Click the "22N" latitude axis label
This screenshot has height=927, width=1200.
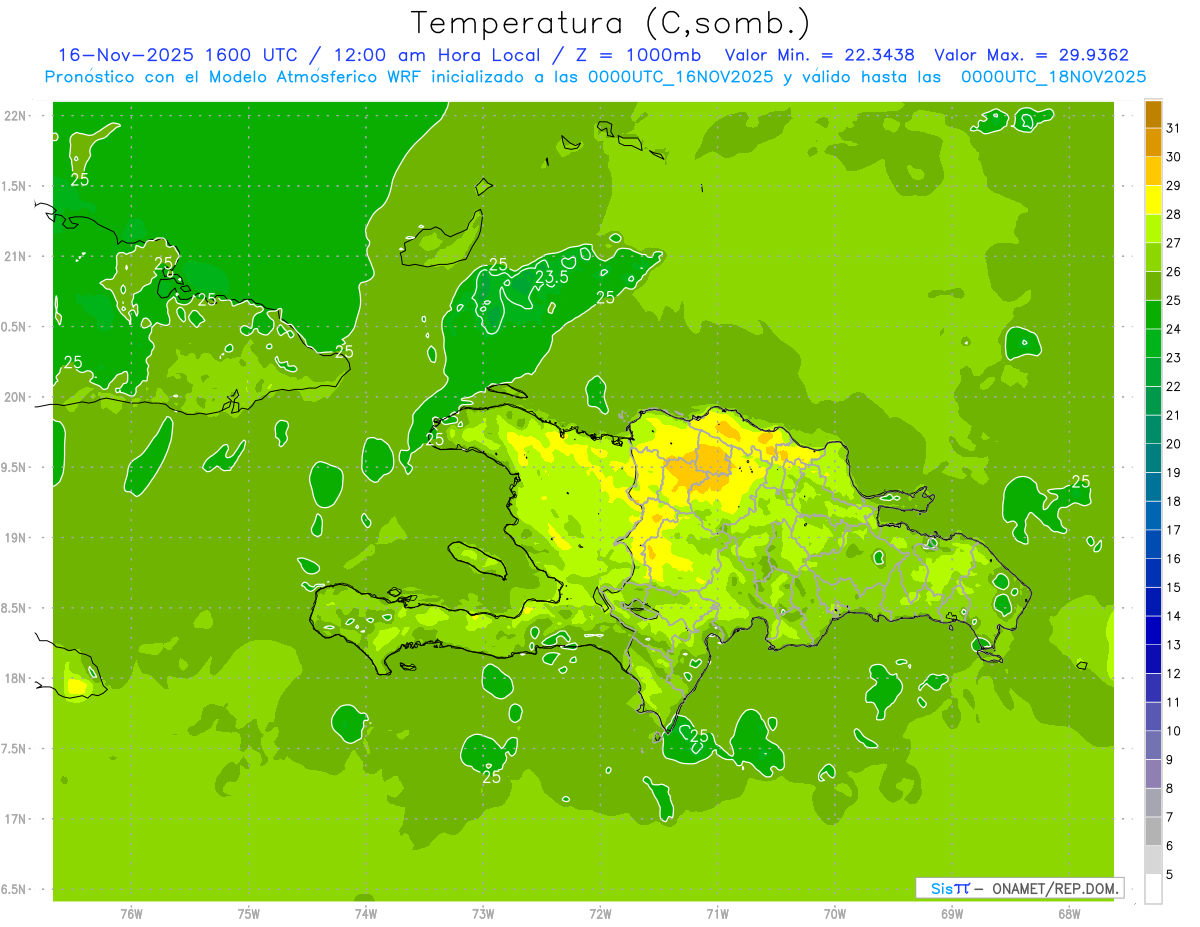(x=17, y=115)
